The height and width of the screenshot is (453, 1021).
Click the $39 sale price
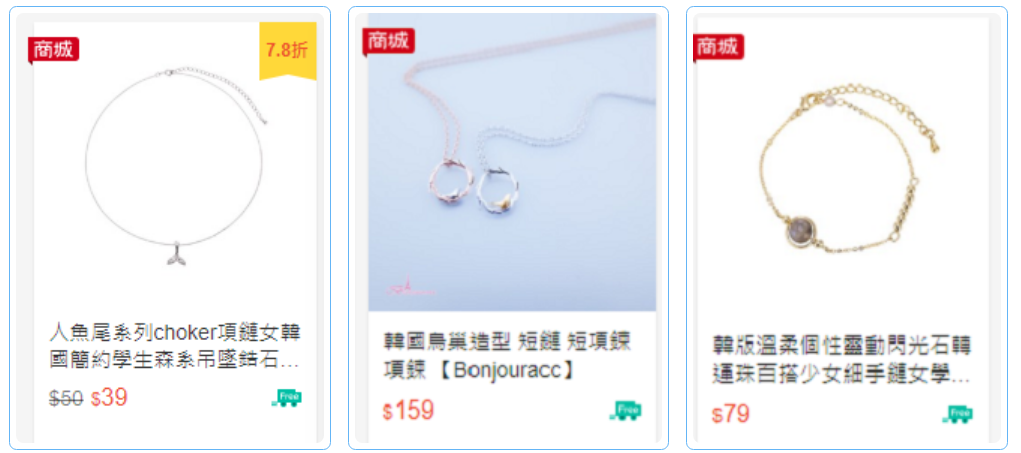coord(109,398)
